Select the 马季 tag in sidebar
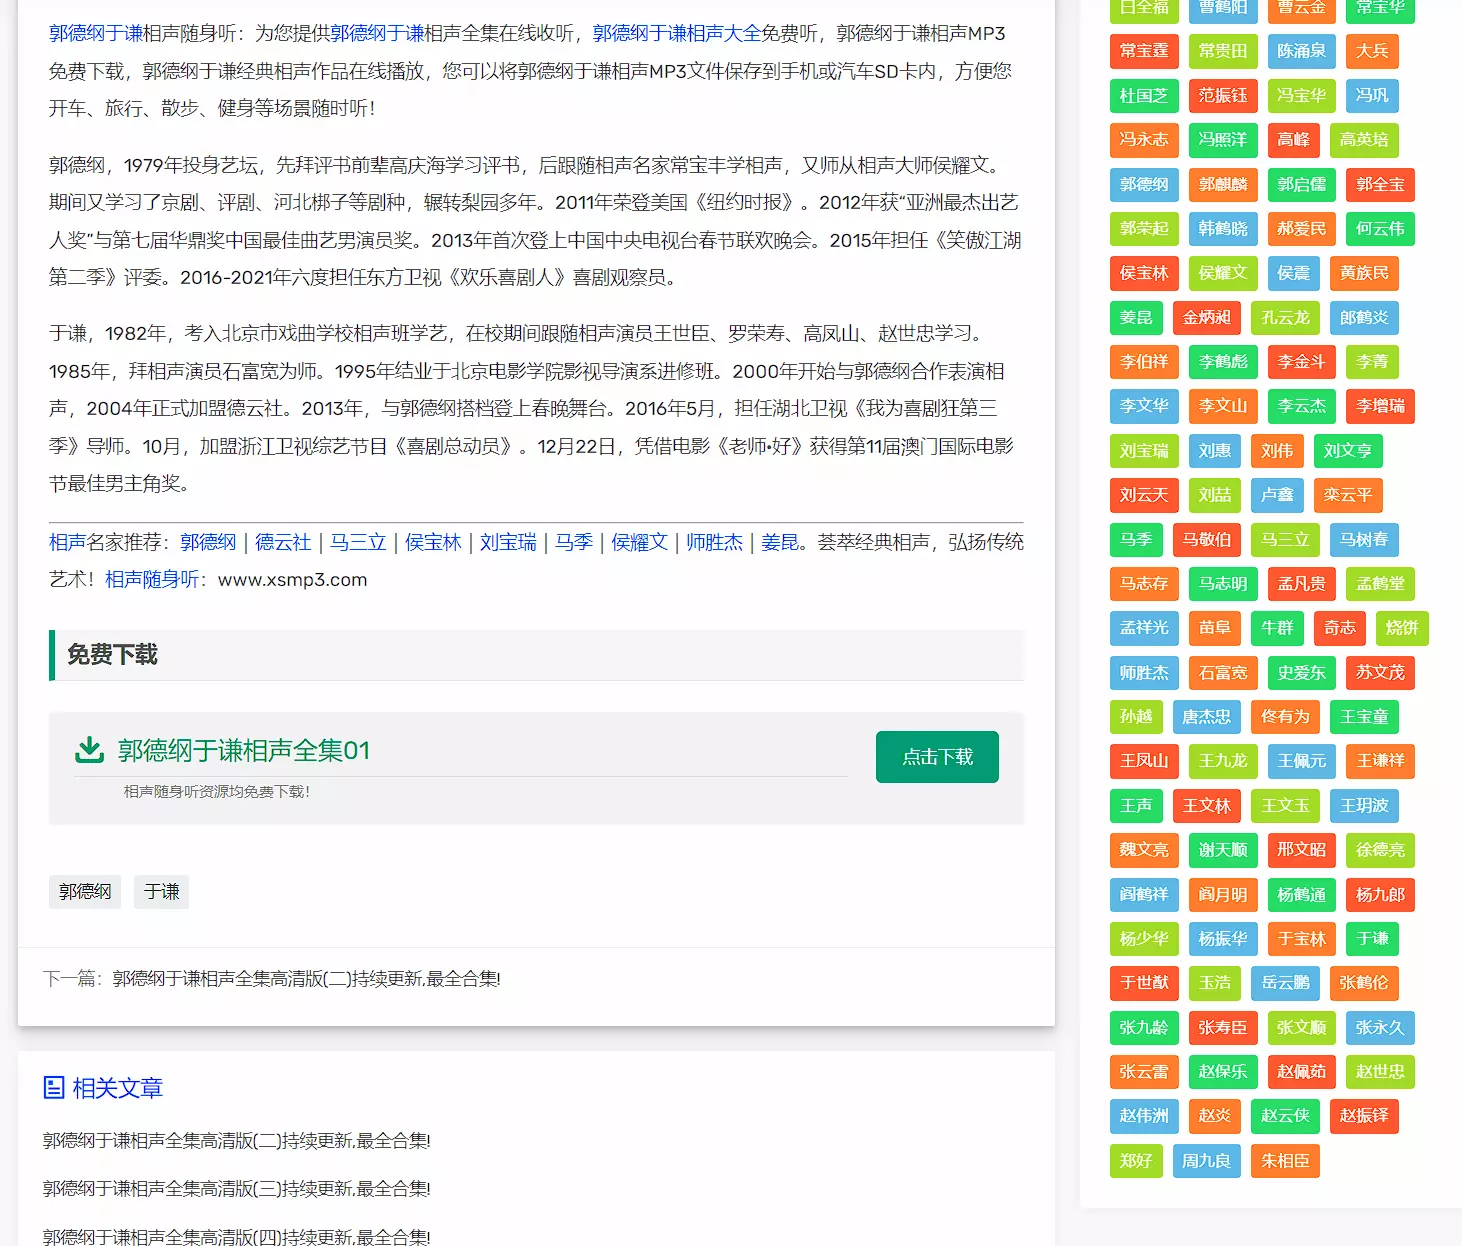Image resolution: width=1462 pixels, height=1246 pixels. click(1136, 539)
